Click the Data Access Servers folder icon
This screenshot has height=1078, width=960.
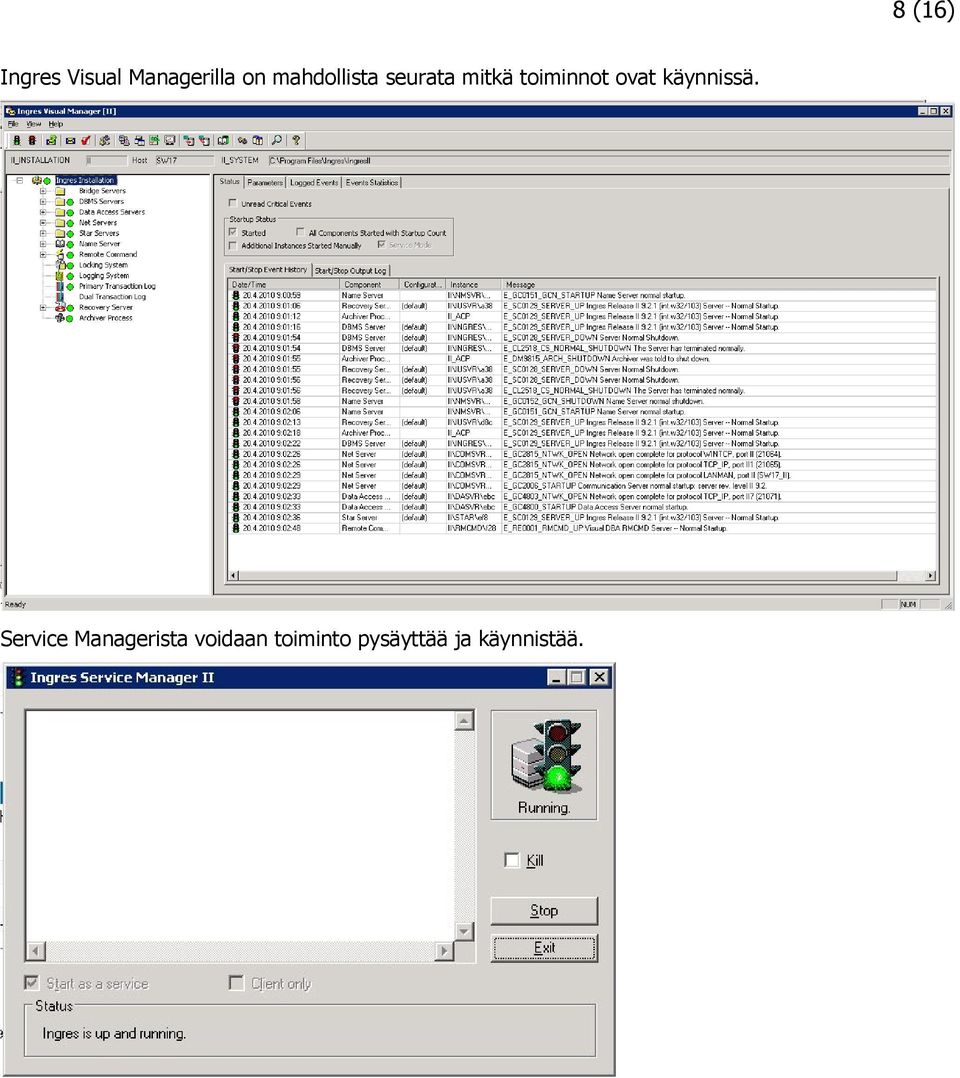click(60, 212)
